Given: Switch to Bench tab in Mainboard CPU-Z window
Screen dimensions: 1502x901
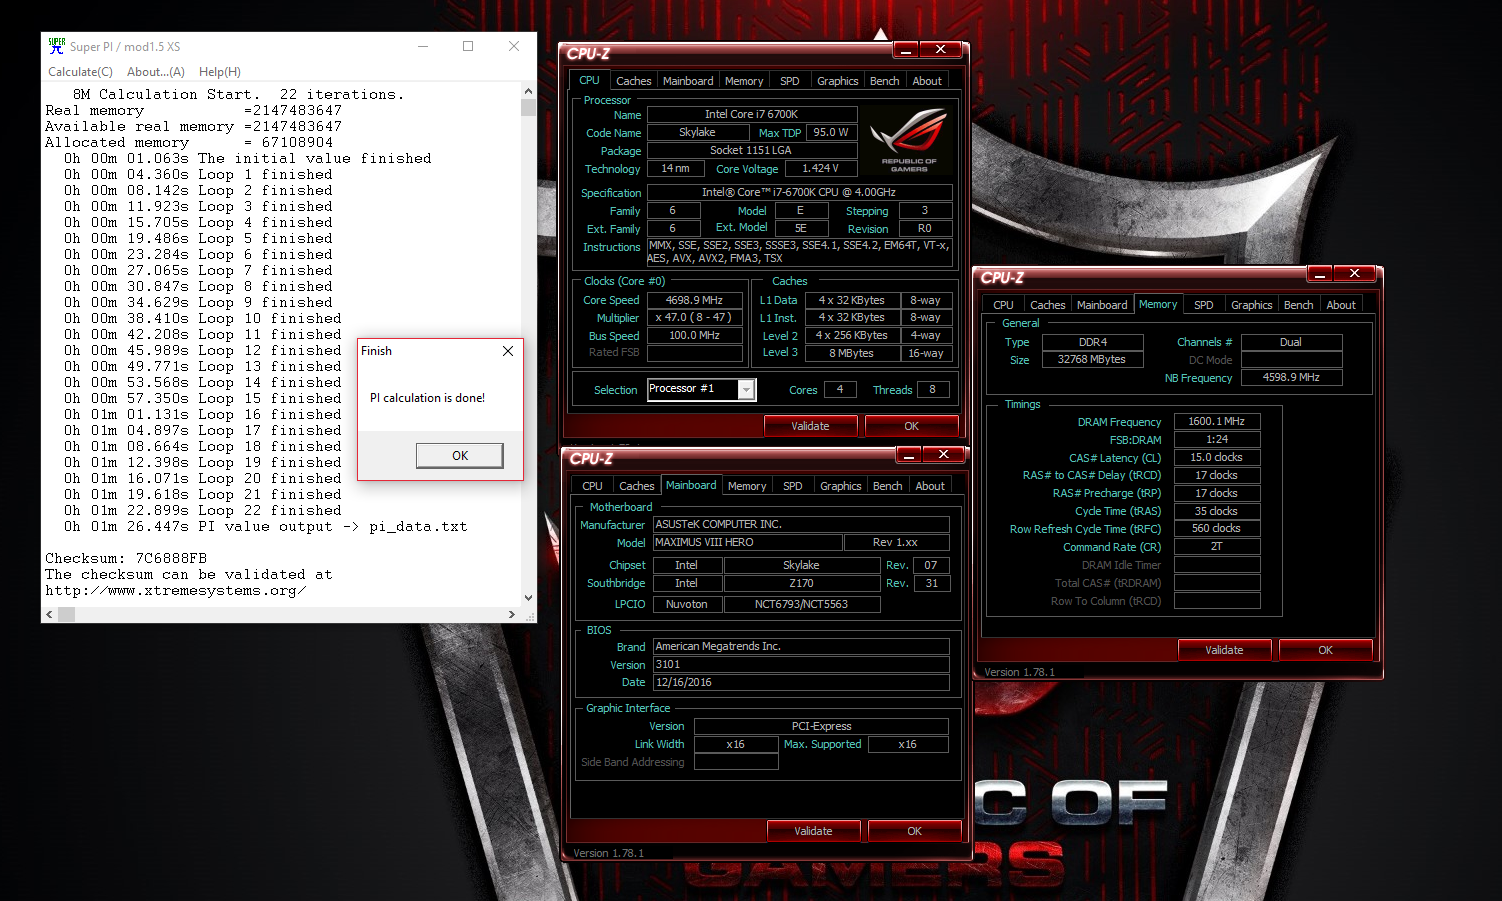Looking at the screenshot, I should tap(888, 486).
